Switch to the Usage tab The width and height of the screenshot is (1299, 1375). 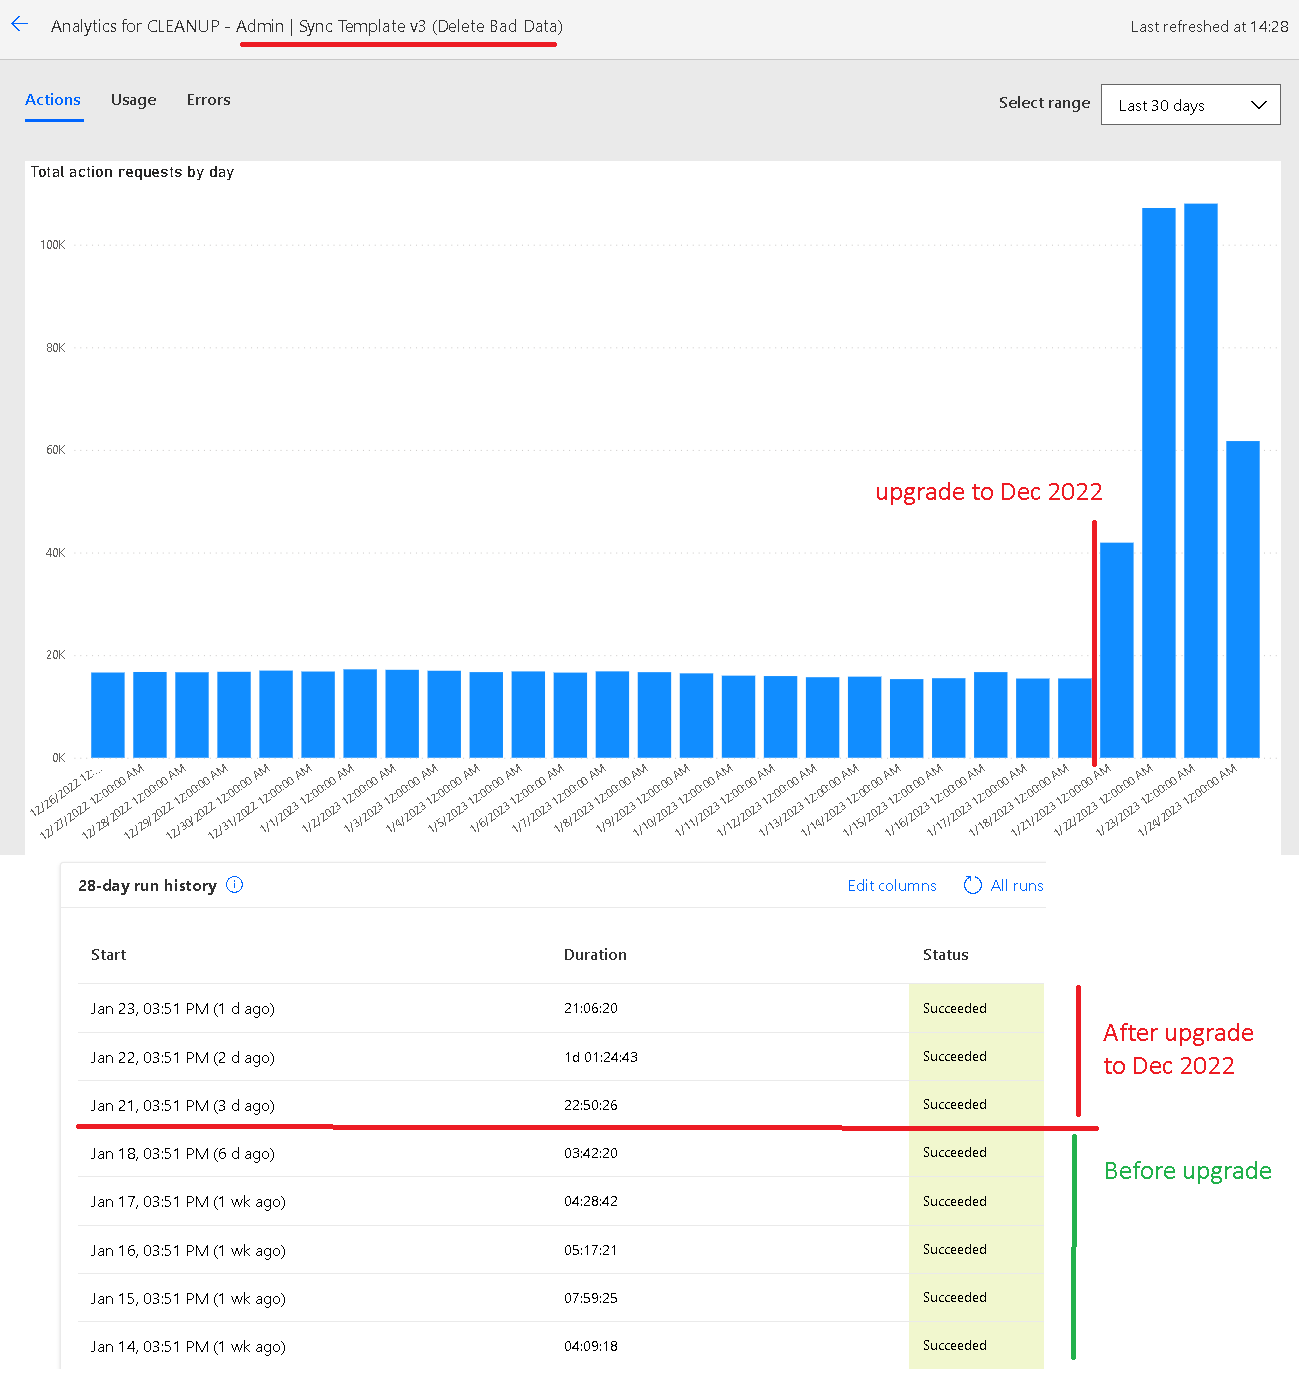133,100
